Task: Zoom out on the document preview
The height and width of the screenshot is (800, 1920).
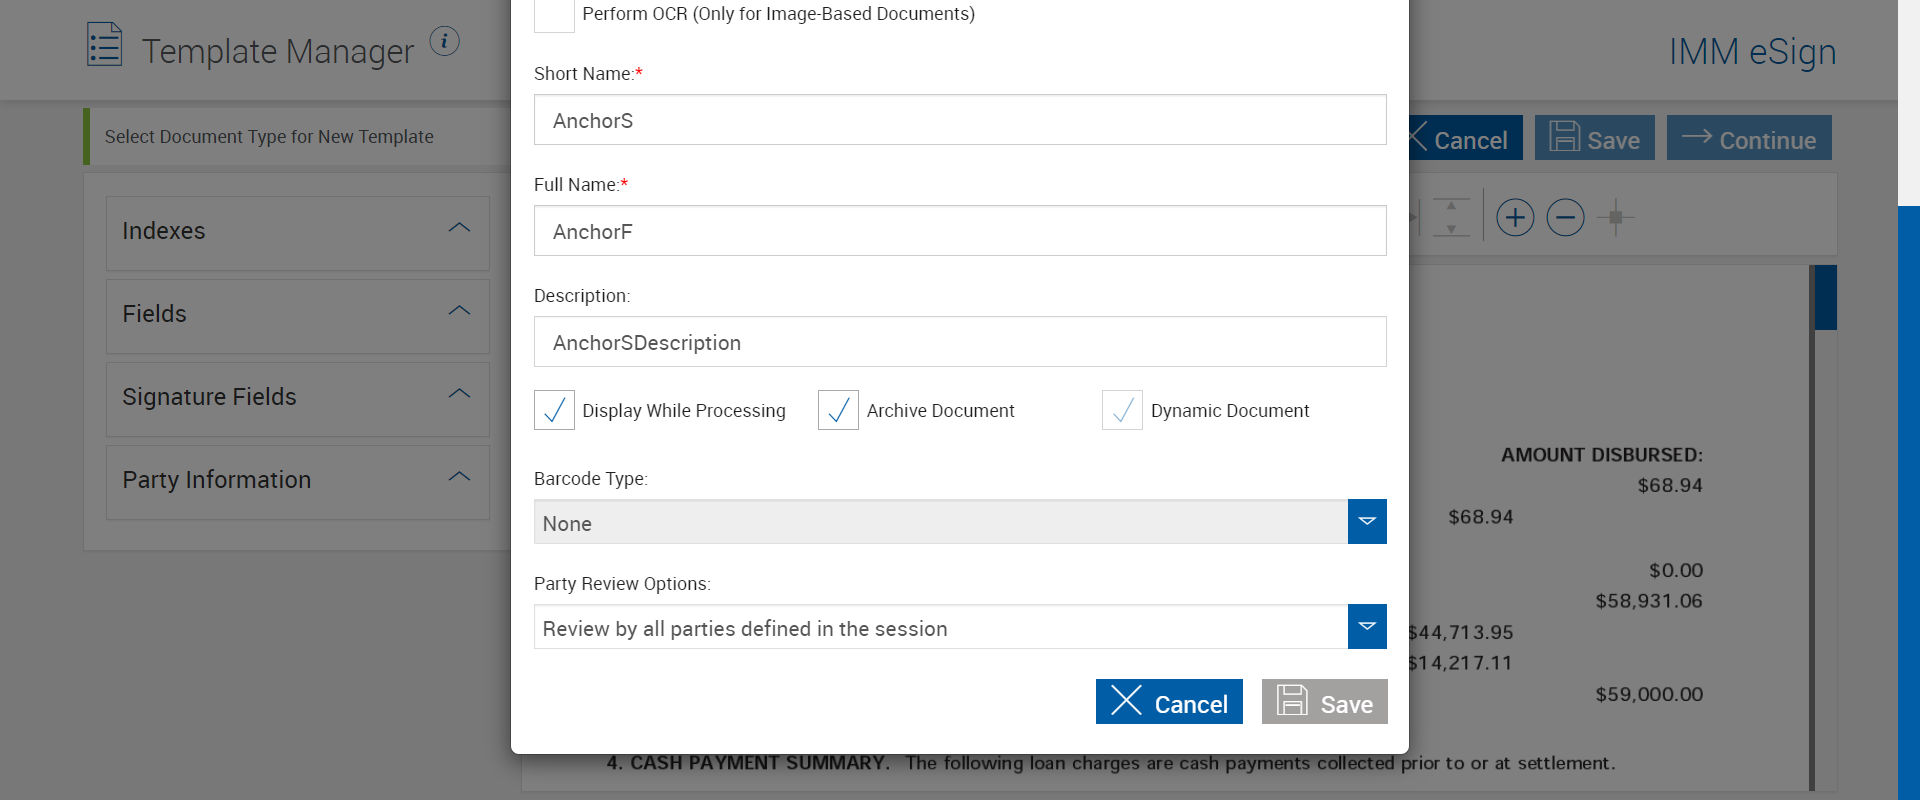Action: 1565,217
